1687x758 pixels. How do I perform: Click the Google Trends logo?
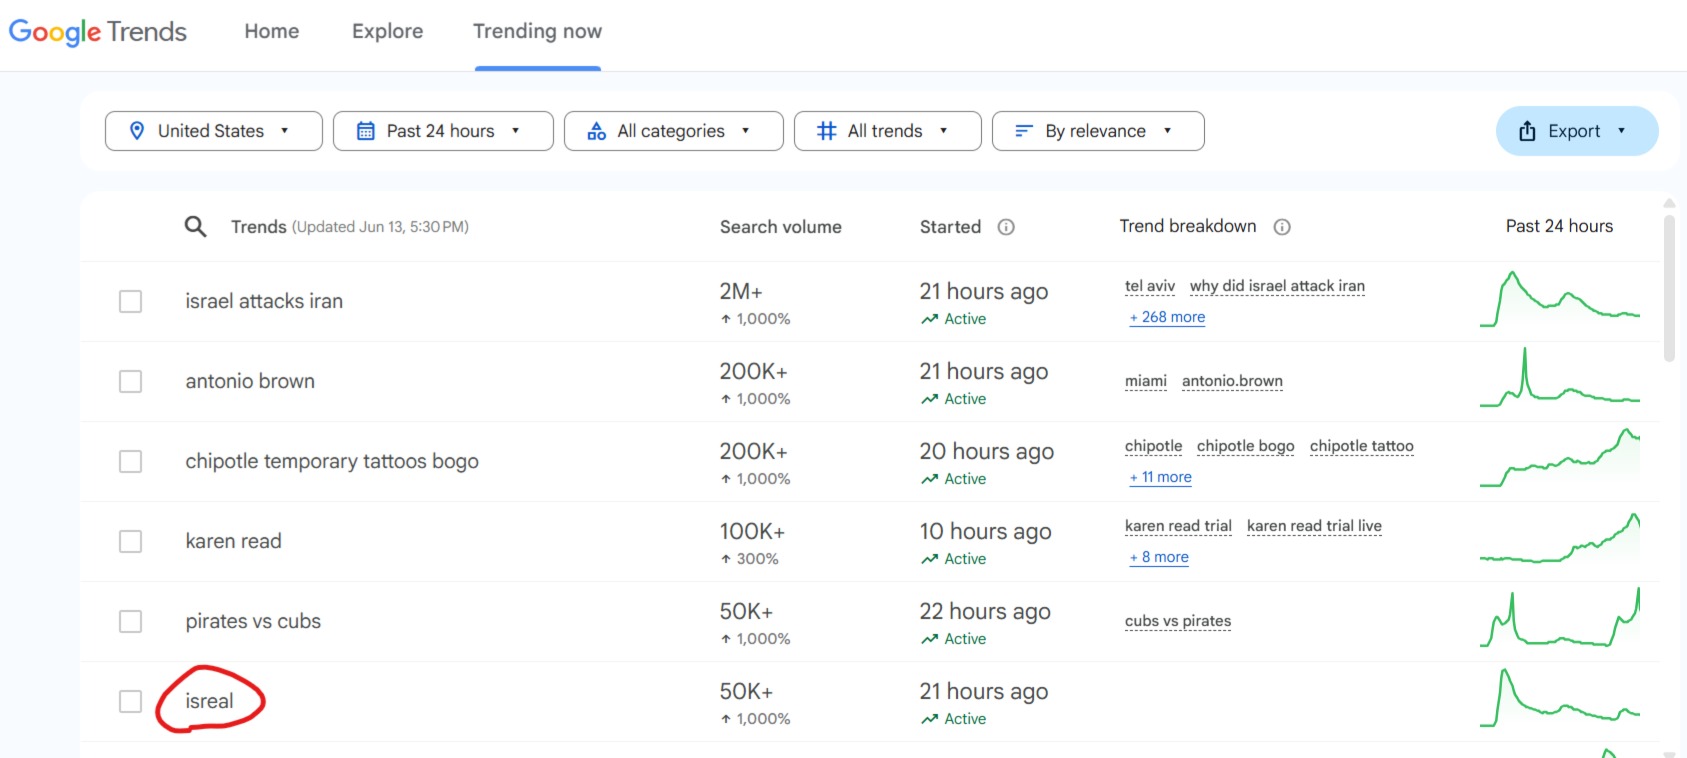(x=98, y=32)
